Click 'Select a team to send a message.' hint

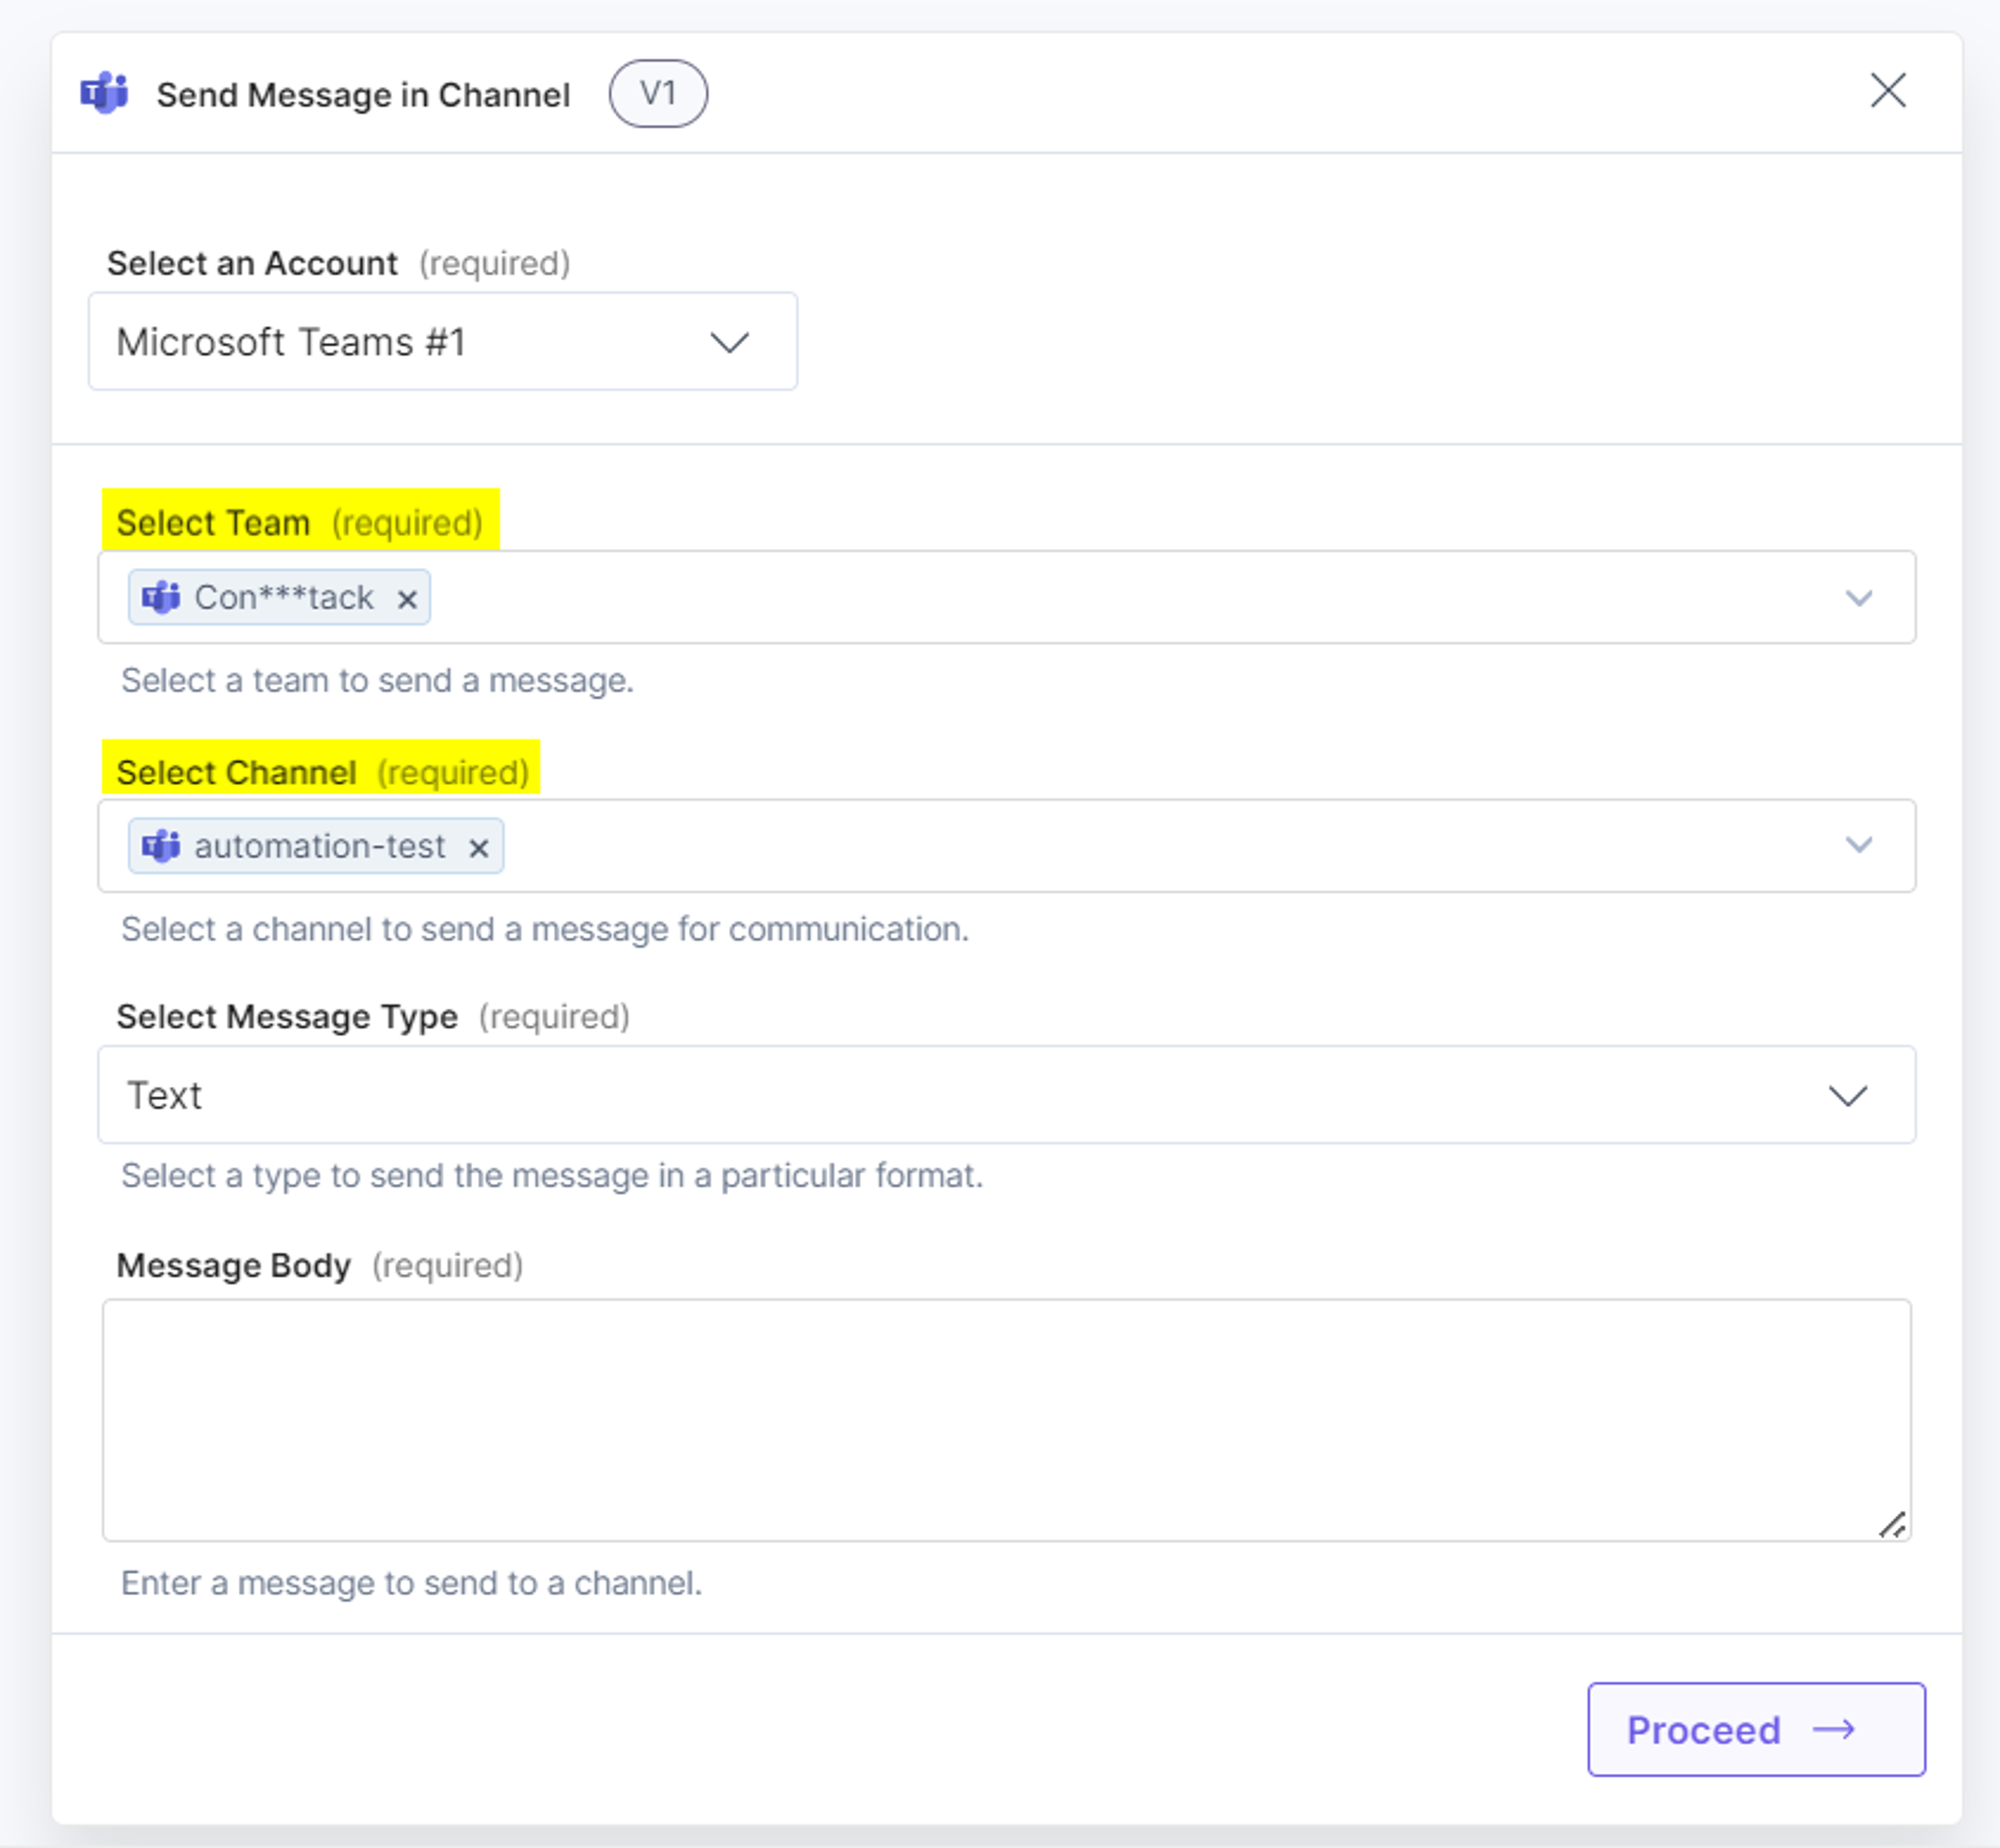[377, 681]
